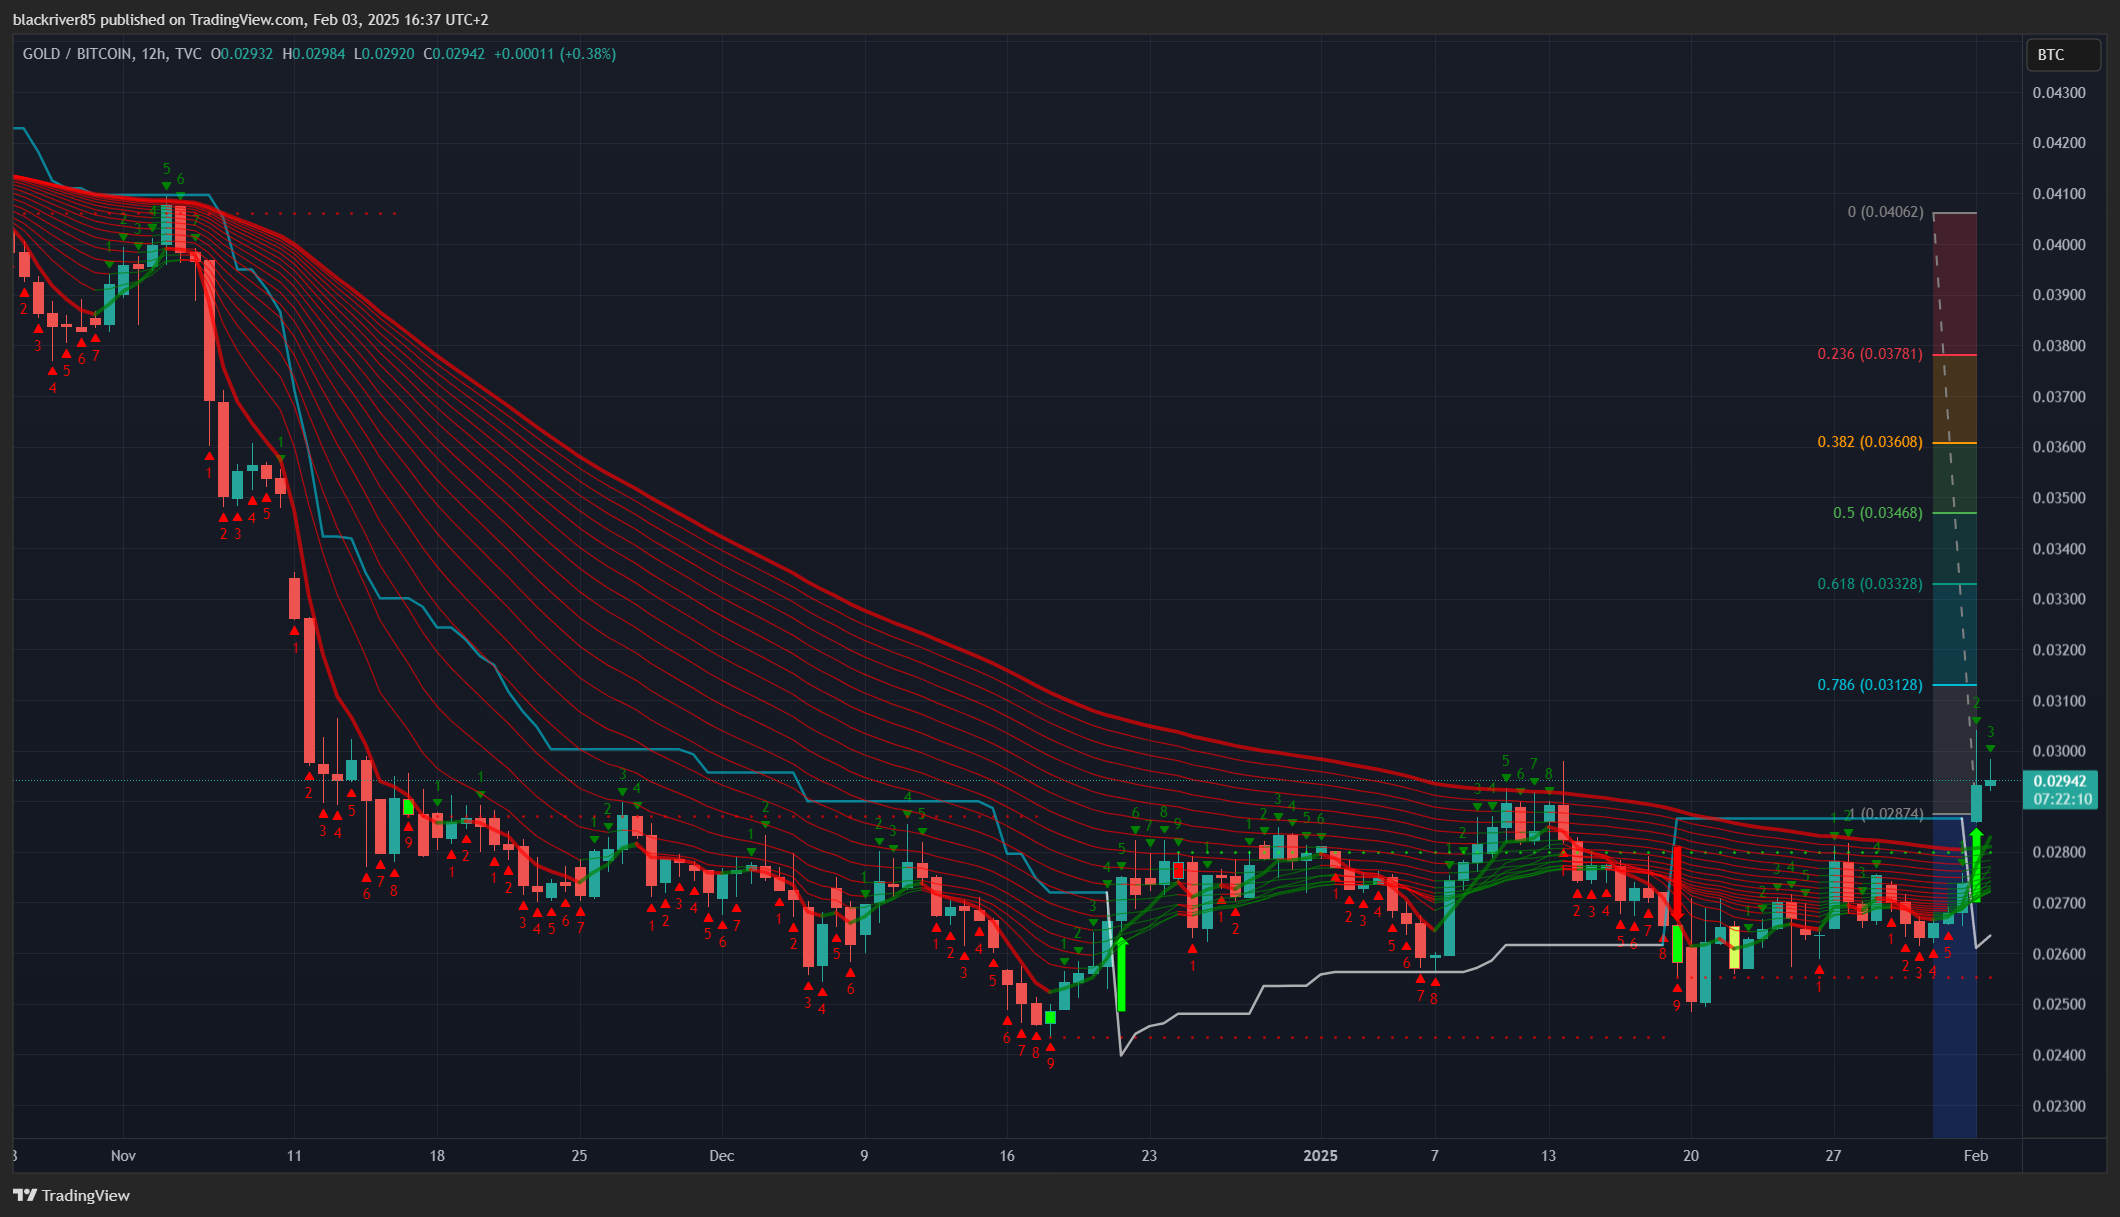Click the open value O0.02932
This screenshot has width=2120, height=1217.
coord(241,54)
